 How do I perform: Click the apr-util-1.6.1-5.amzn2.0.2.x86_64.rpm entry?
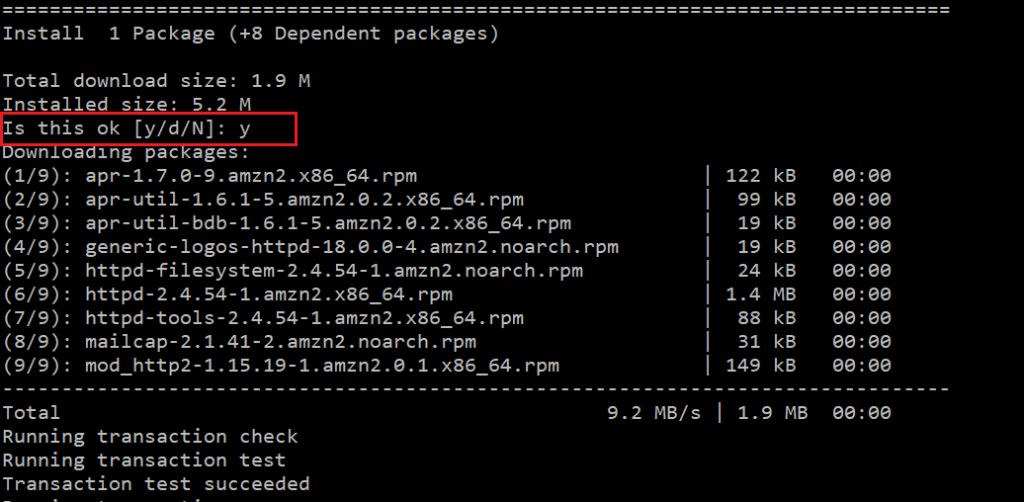click(447, 200)
